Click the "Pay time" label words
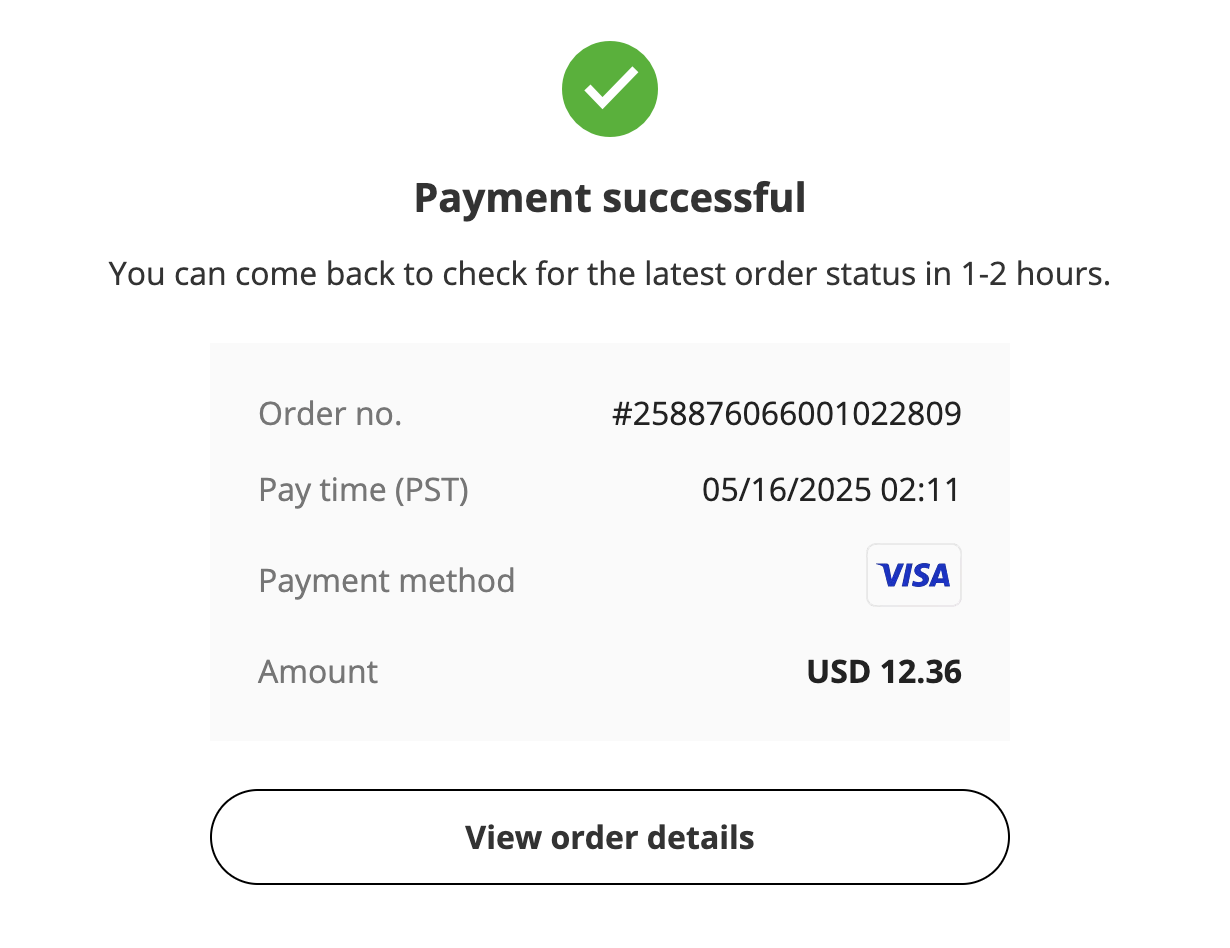 click(x=322, y=490)
